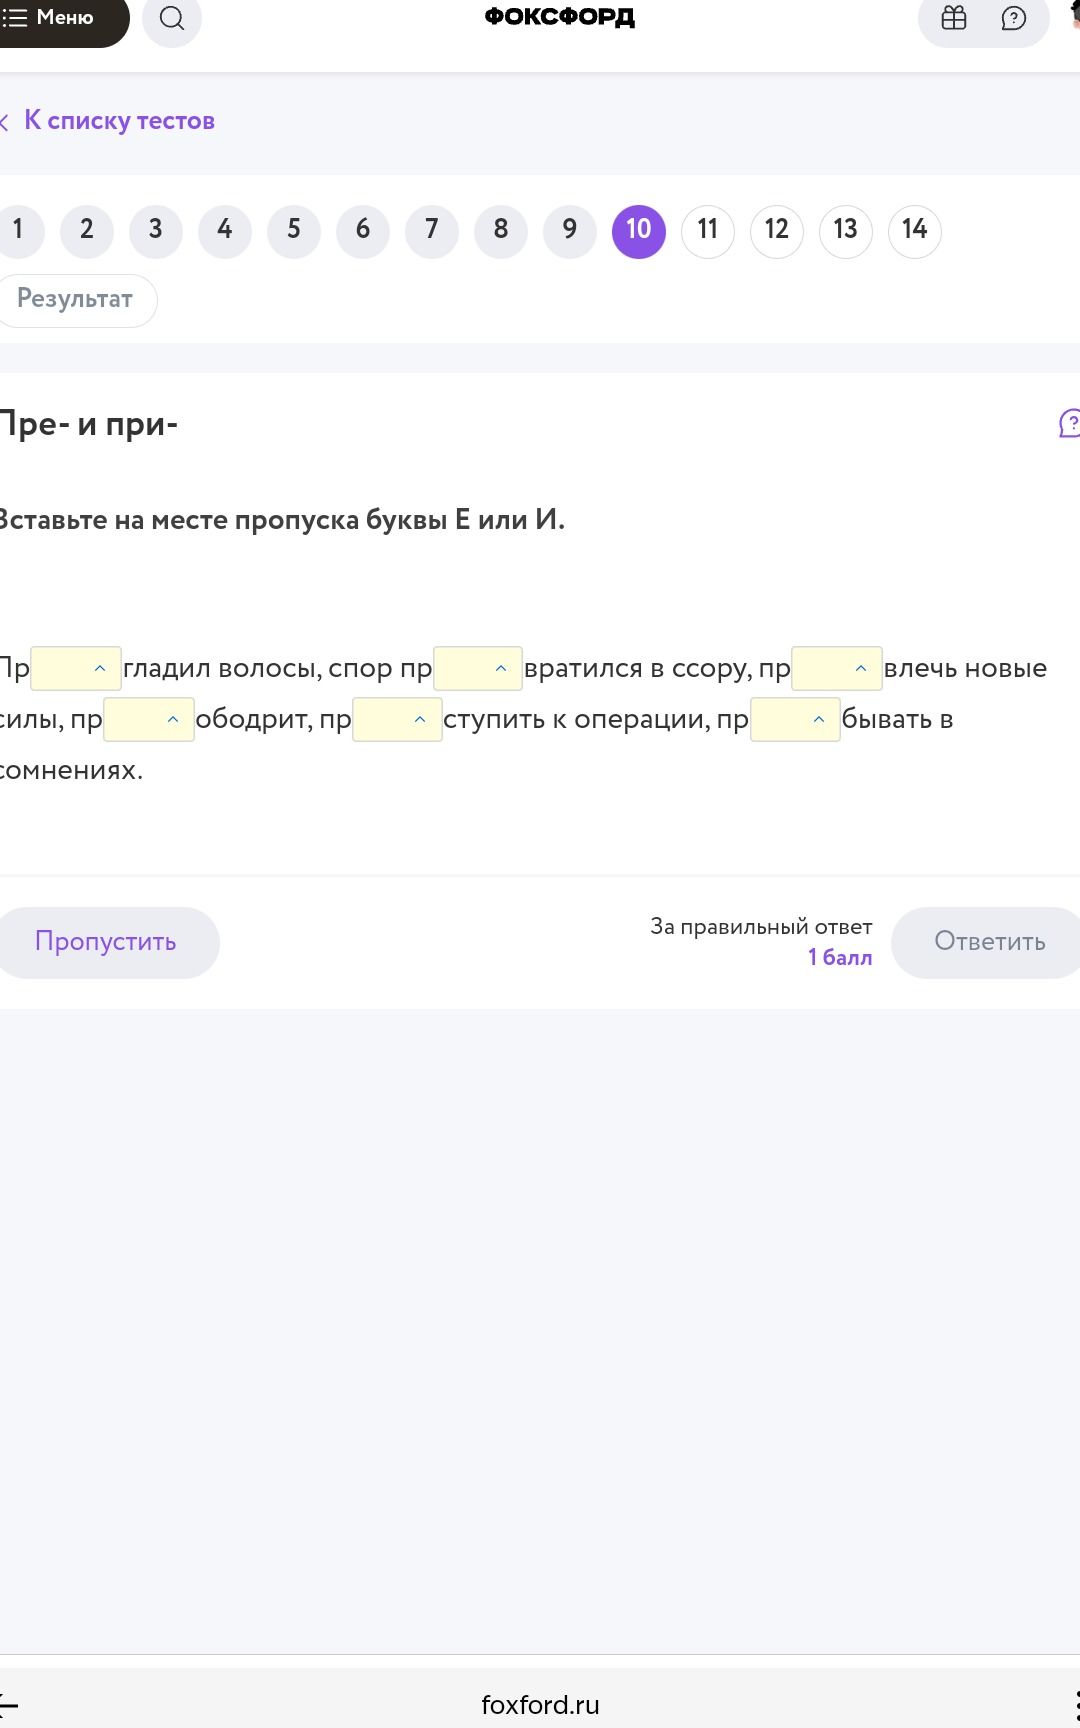This screenshot has height=1728, width=1080.
Task: Click the Ответить button
Action: pyautogui.click(x=988, y=942)
